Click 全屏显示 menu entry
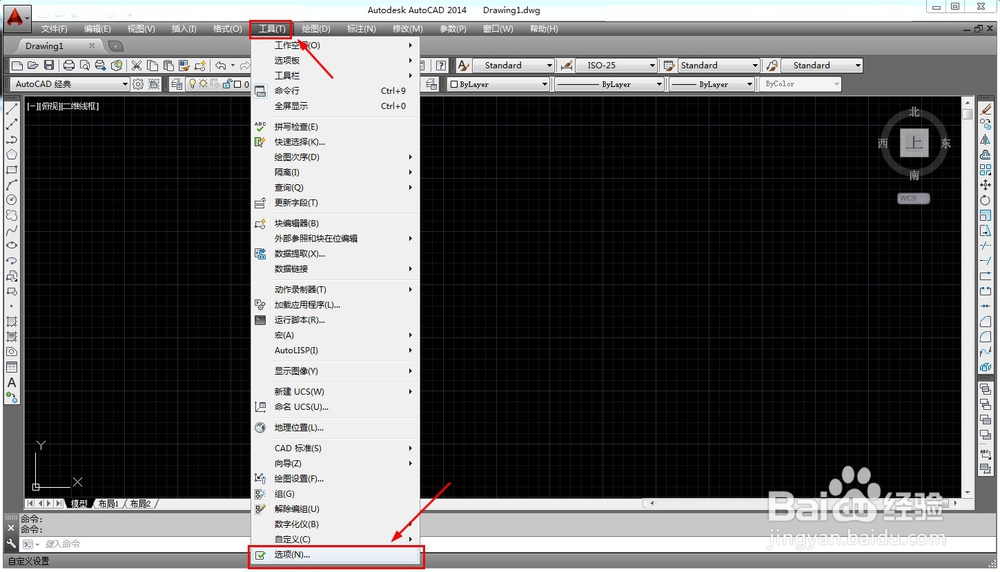The height and width of the screenshot is (572, 1000). [x=336, y=106]
